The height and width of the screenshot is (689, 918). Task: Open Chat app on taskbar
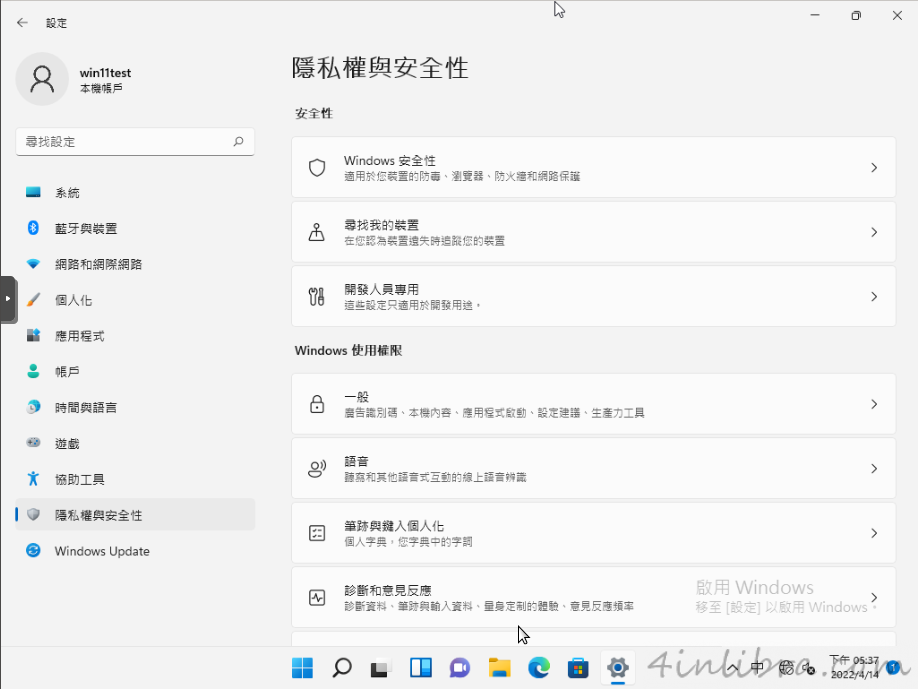click(460, 667)
